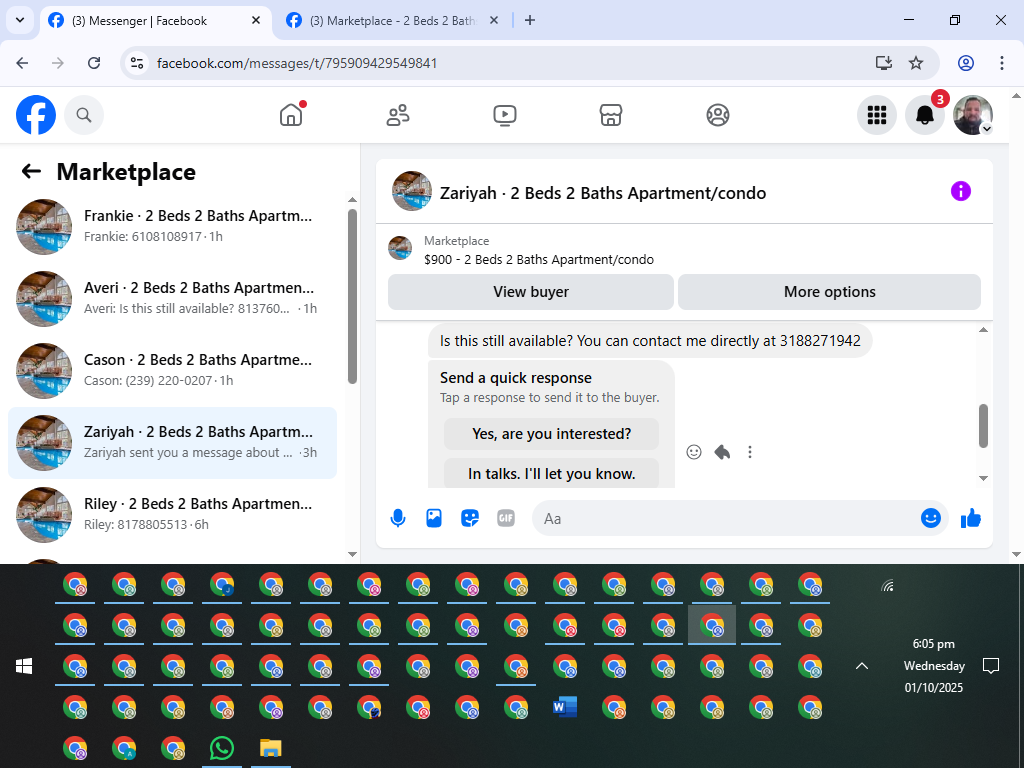Switch to the Marketplace - 2 Beds 2 Bath tab
Viewport: 1024px width, 768px height.
[393, 21]
